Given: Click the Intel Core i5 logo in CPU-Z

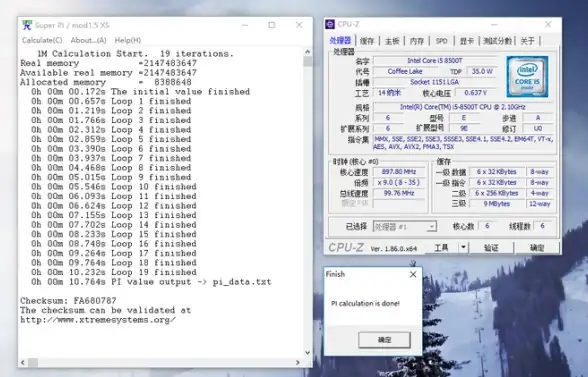Looking at the screenshot, I should click(527, 76).
